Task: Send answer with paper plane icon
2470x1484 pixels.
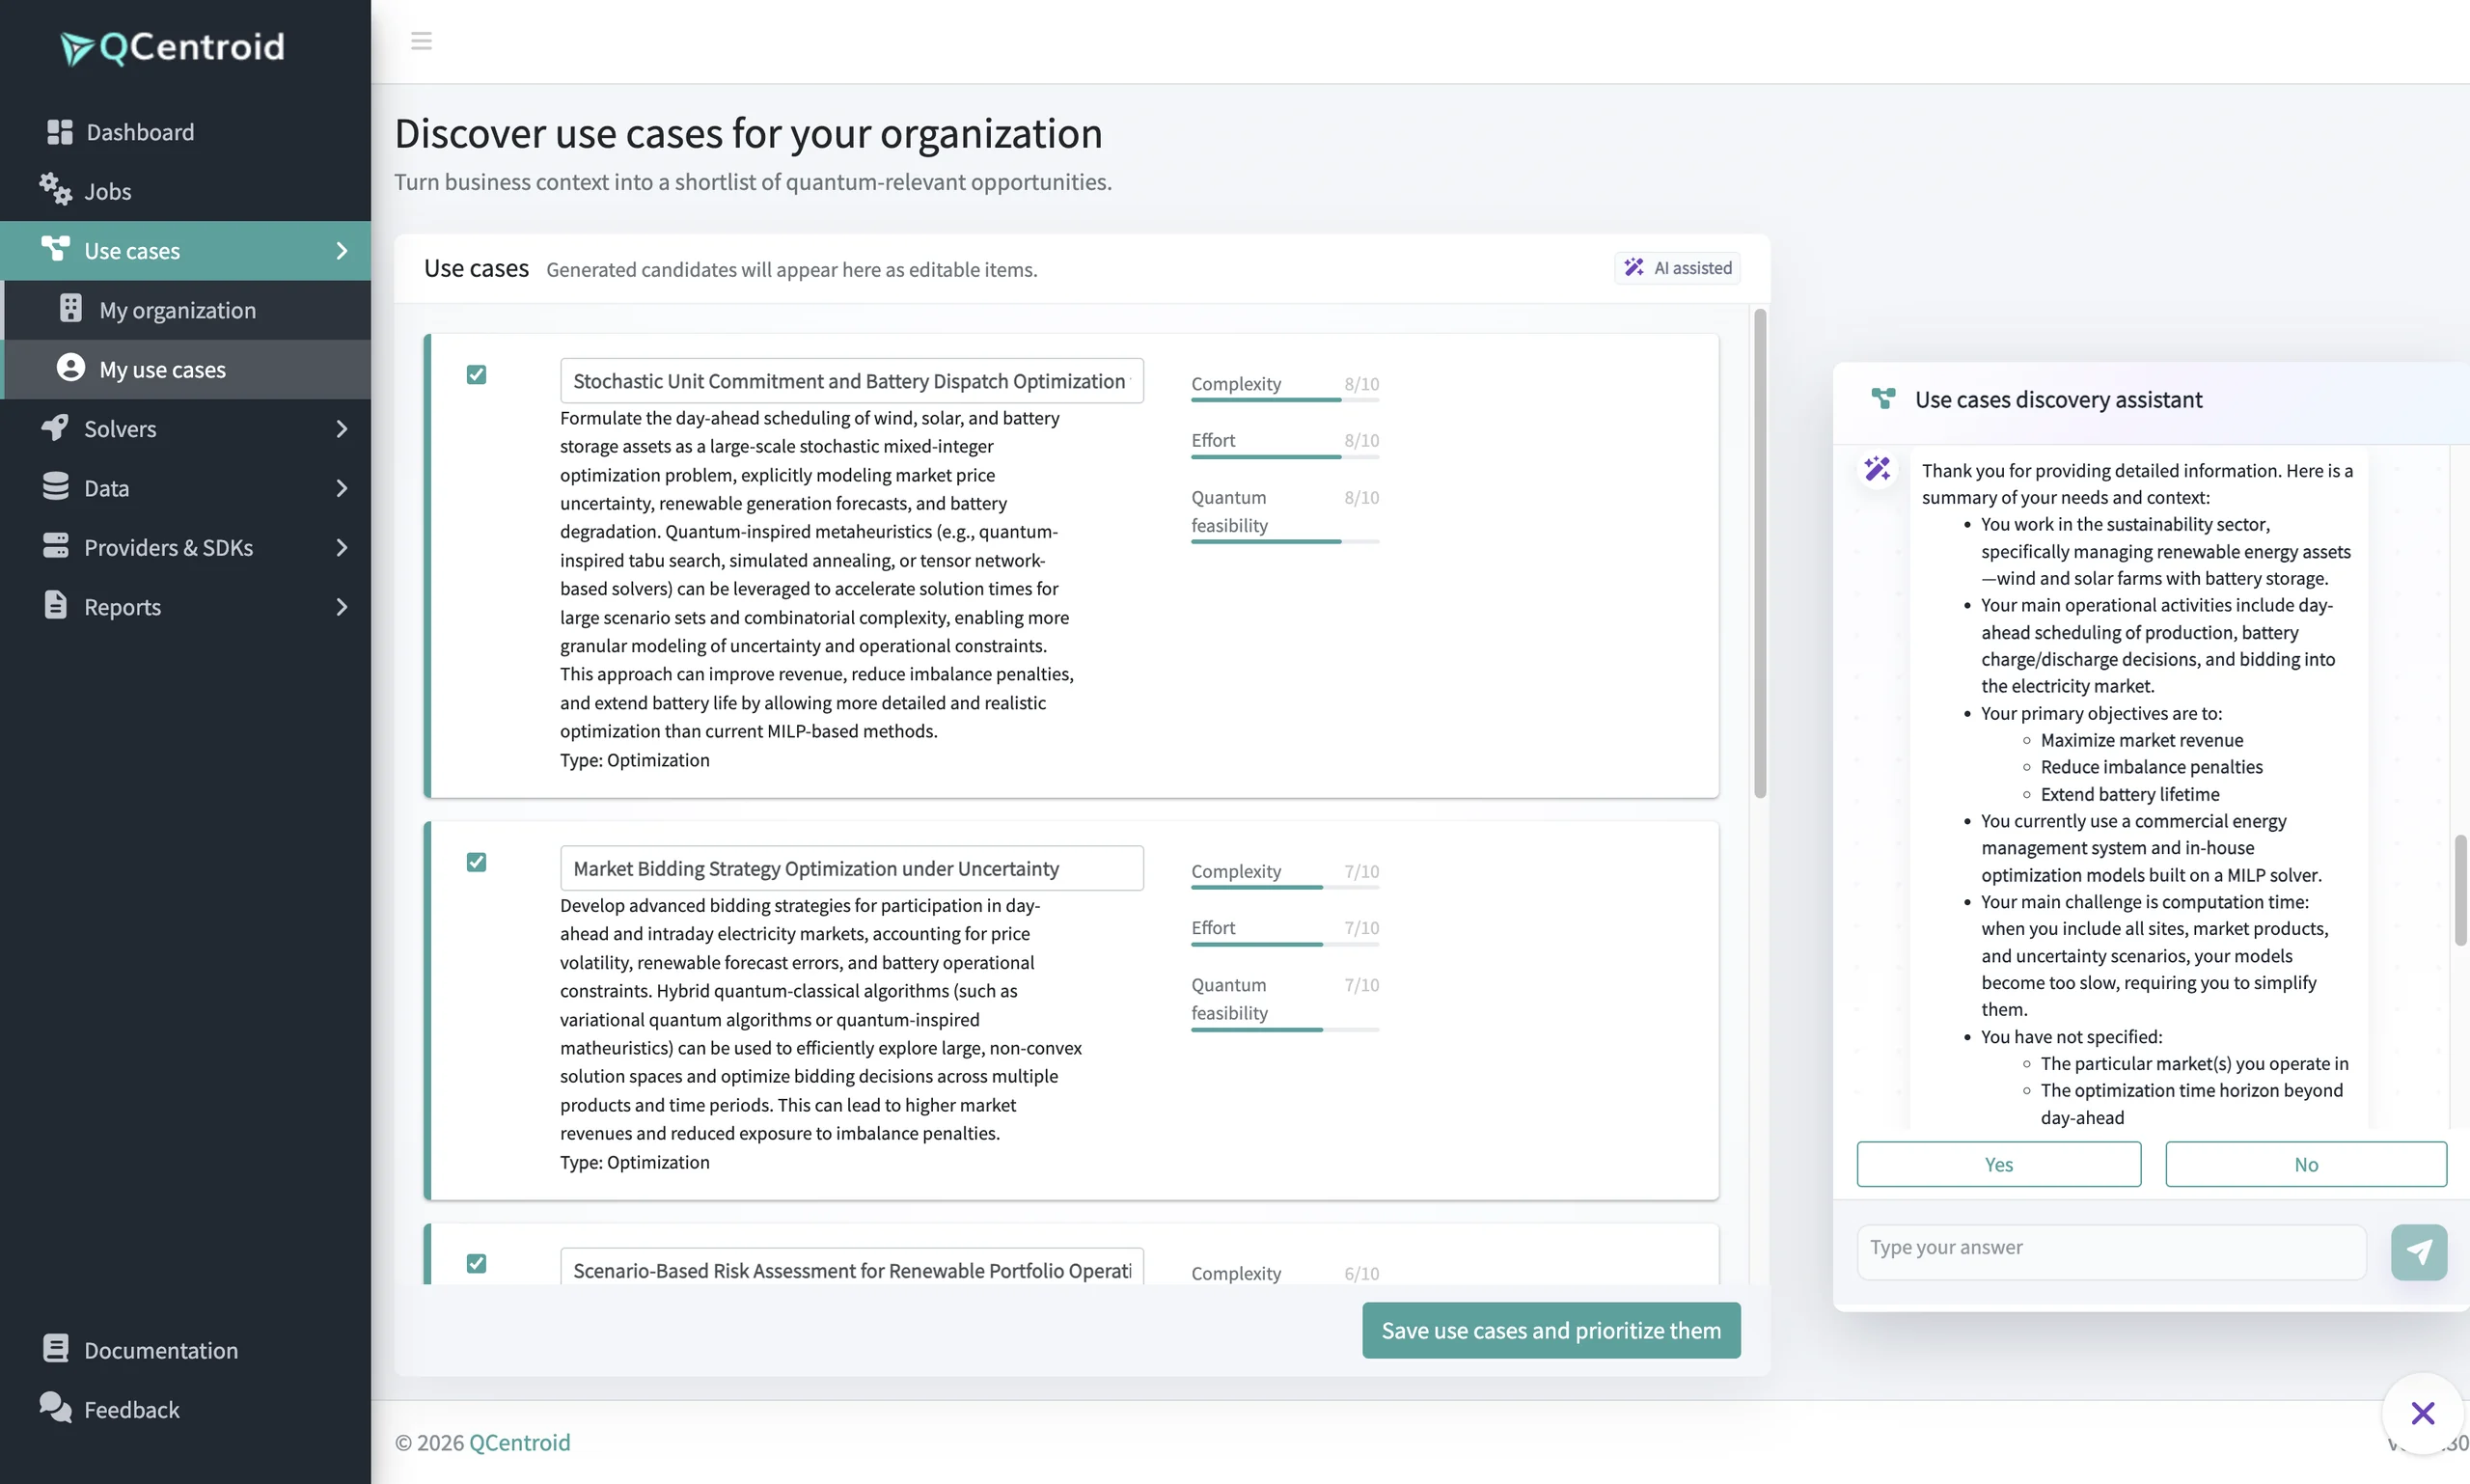Action: pos(2419,1252)
